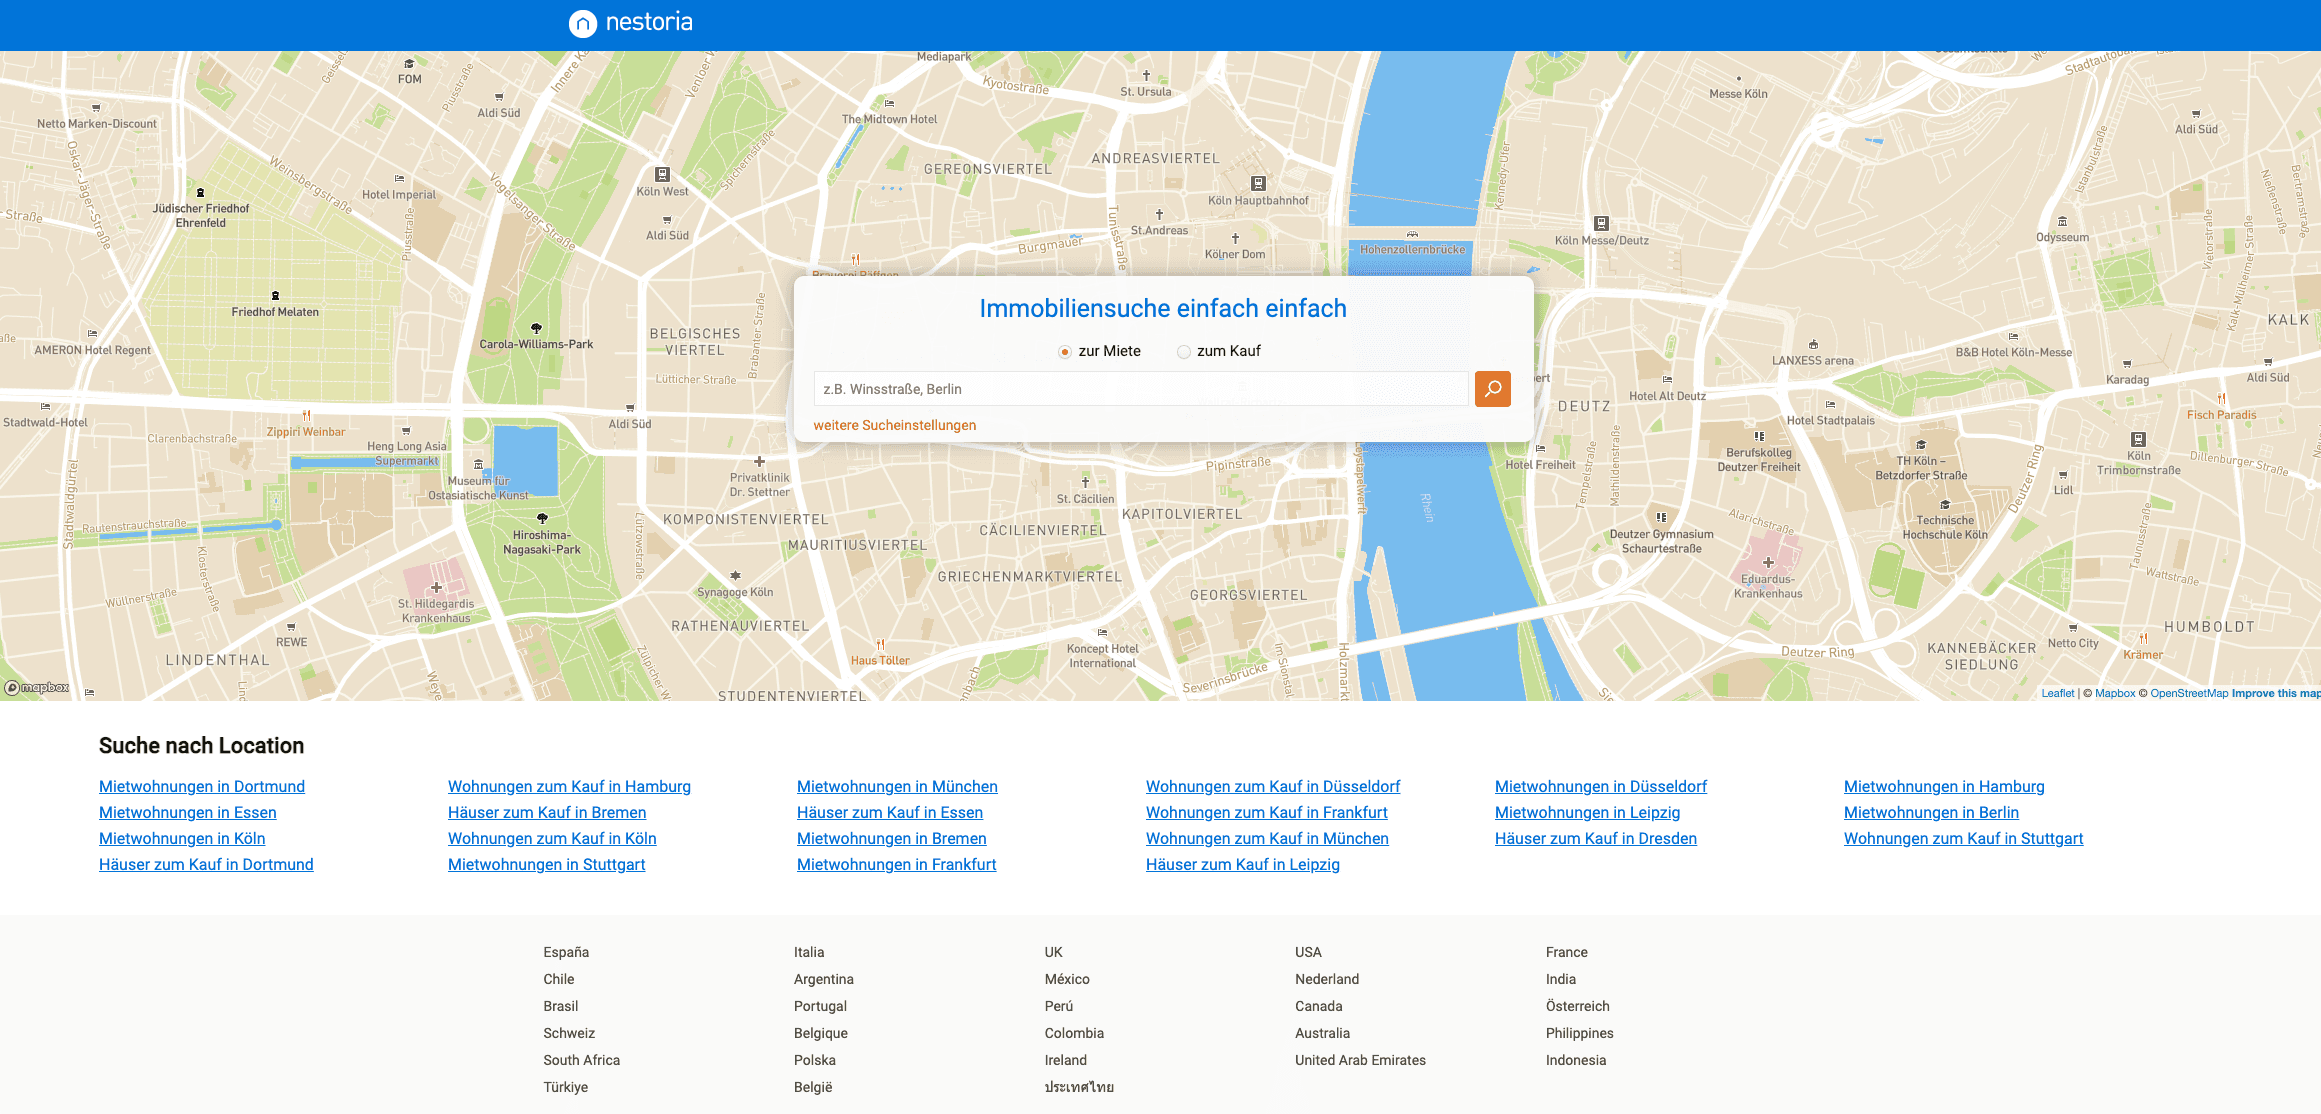This screenshot has width=2321, height=1114.
Task: Click Köln Messe/Deutz station icon
Action: pyautogui.click(x=1601, y=224)
